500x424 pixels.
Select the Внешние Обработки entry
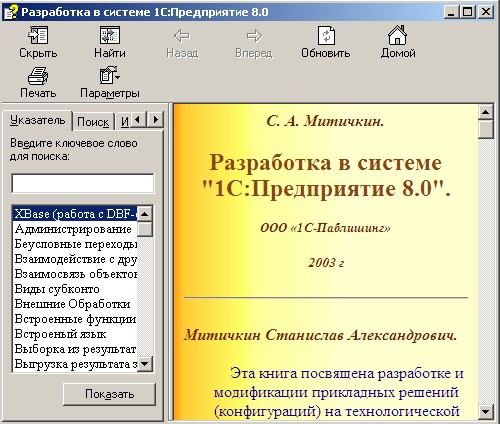[x=75, y=304]
